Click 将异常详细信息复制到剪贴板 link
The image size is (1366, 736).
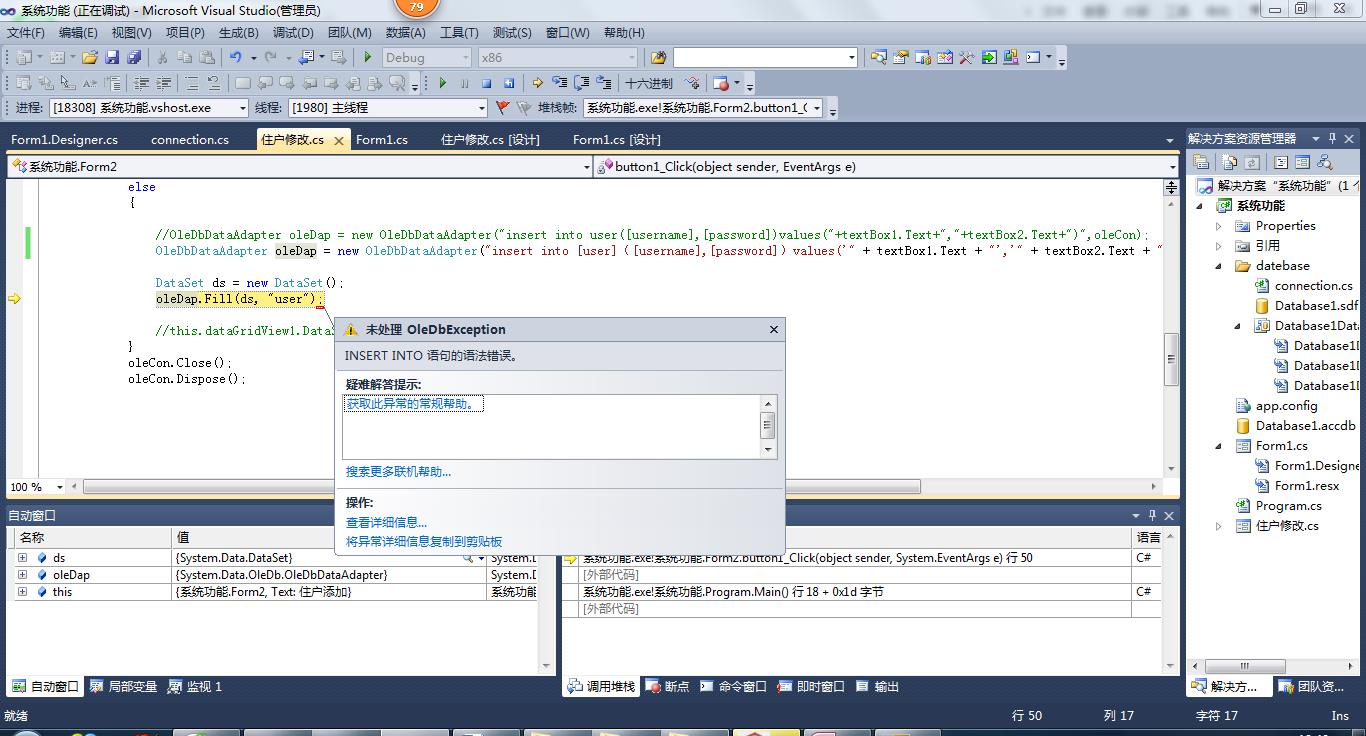point(424,541)
